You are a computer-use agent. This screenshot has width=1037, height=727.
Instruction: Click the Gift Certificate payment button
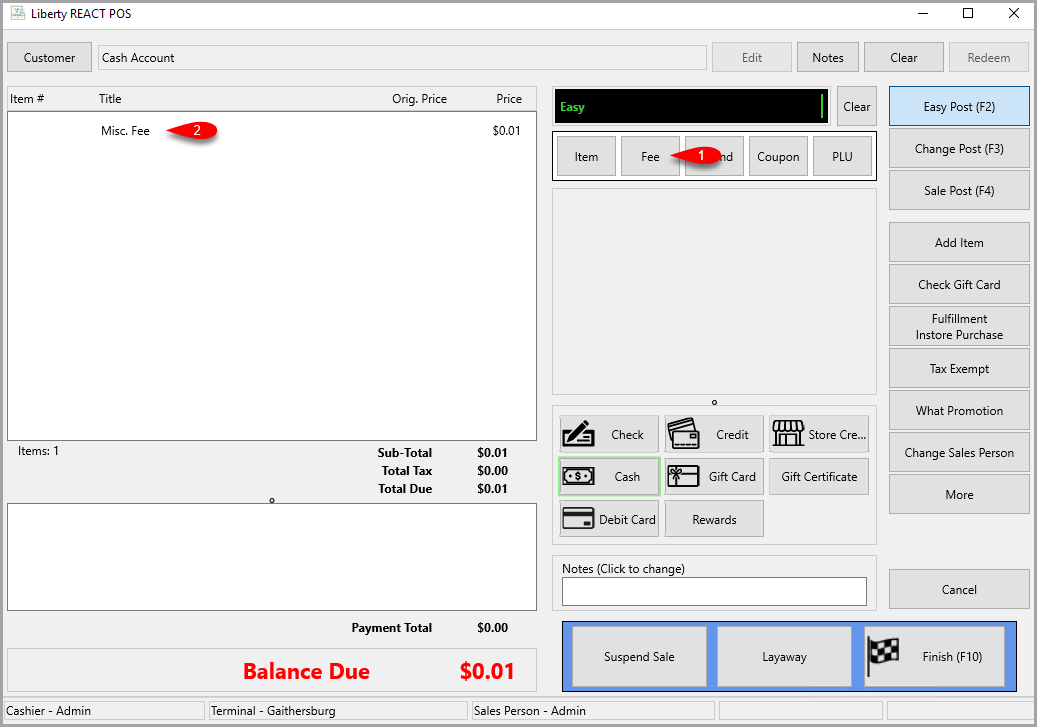click(x=819, y=476)
